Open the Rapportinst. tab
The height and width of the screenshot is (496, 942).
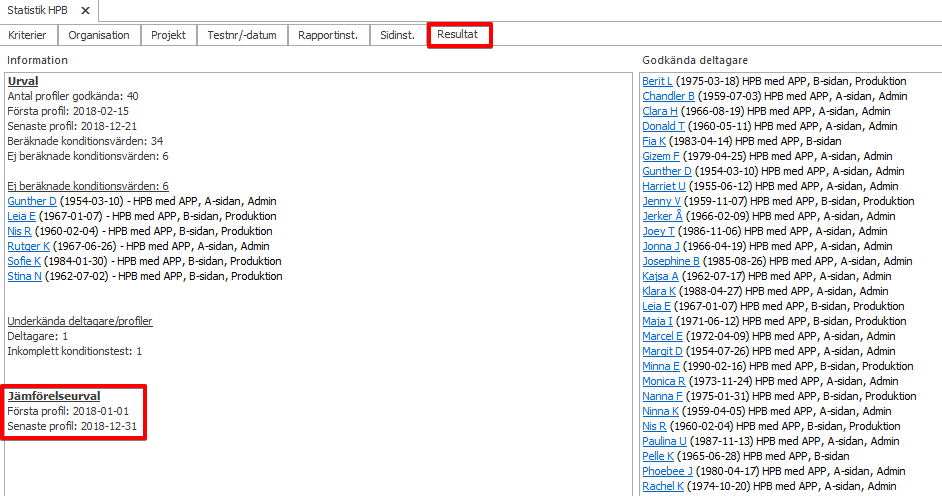pos(328,35)
